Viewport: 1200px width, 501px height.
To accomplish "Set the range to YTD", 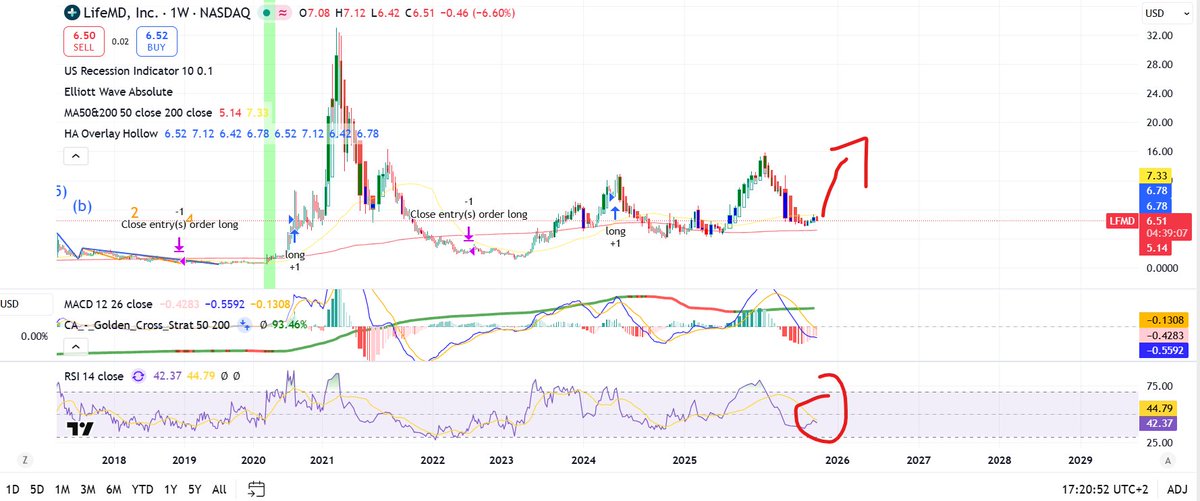I will pyautogui.click(x=144, y=489).
